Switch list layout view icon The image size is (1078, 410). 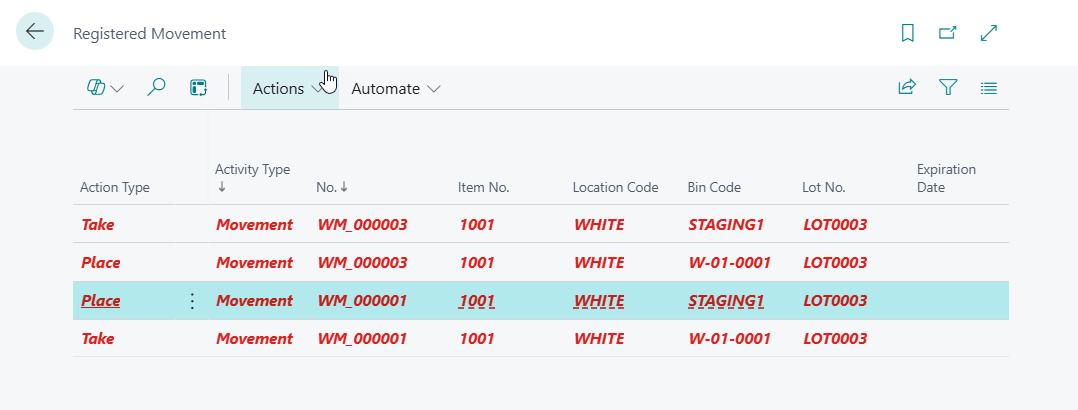point(989,88)
